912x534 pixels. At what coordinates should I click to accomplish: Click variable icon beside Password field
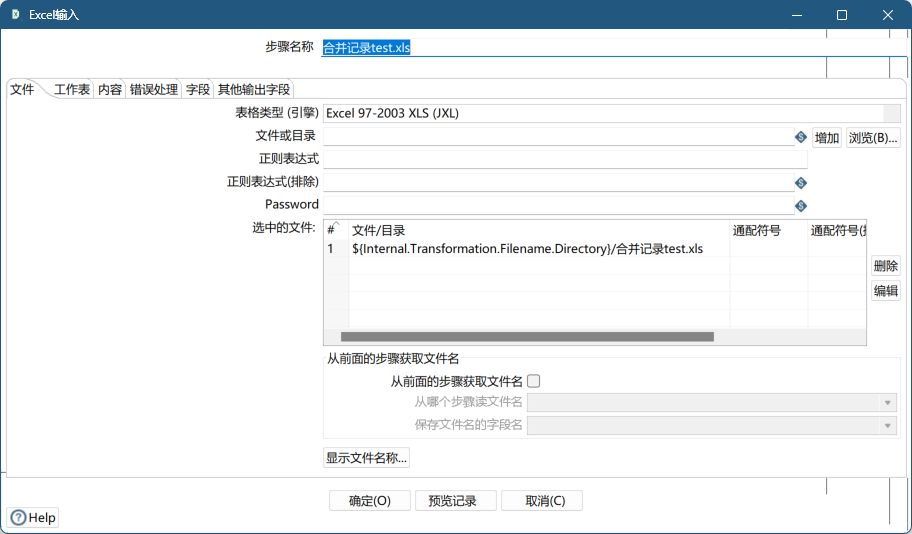click(800, 206)
